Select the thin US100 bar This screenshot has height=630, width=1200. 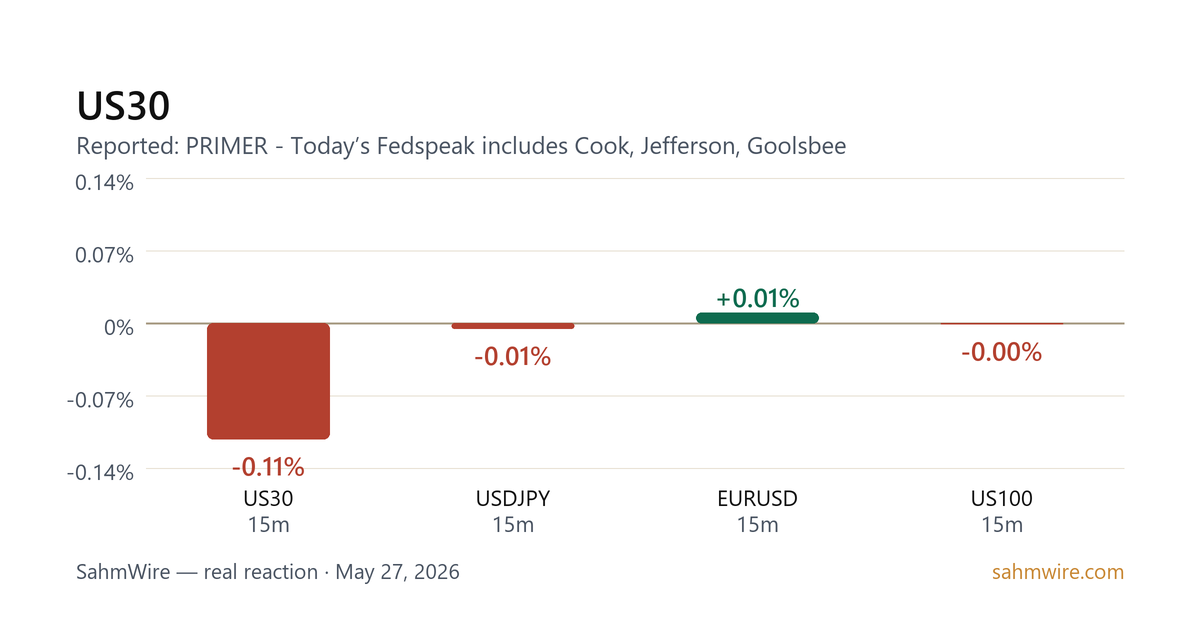(x=1002, y=324)
